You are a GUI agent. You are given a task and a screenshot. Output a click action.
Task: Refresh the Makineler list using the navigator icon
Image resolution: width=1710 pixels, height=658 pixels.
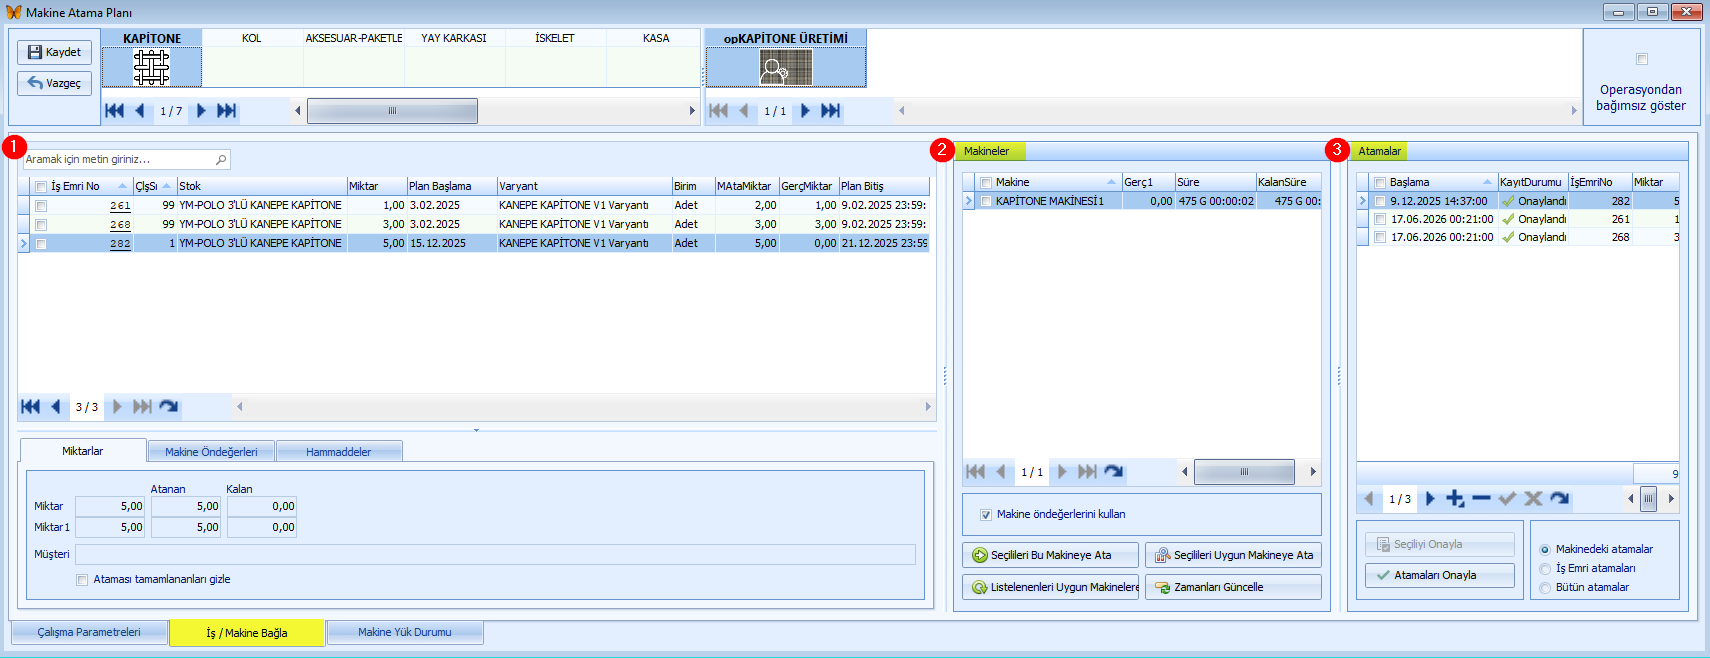pyautogui.click(x=1113, y=472)
